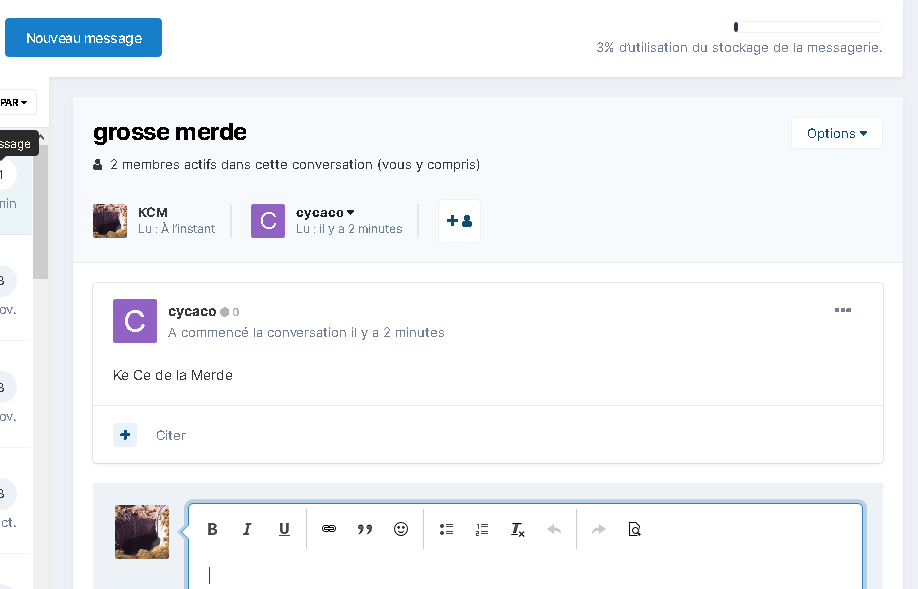The width and height of the screenshot is (918, 589).
Task: Open cycaco's profile from the message author name
Action: [192, 311]
